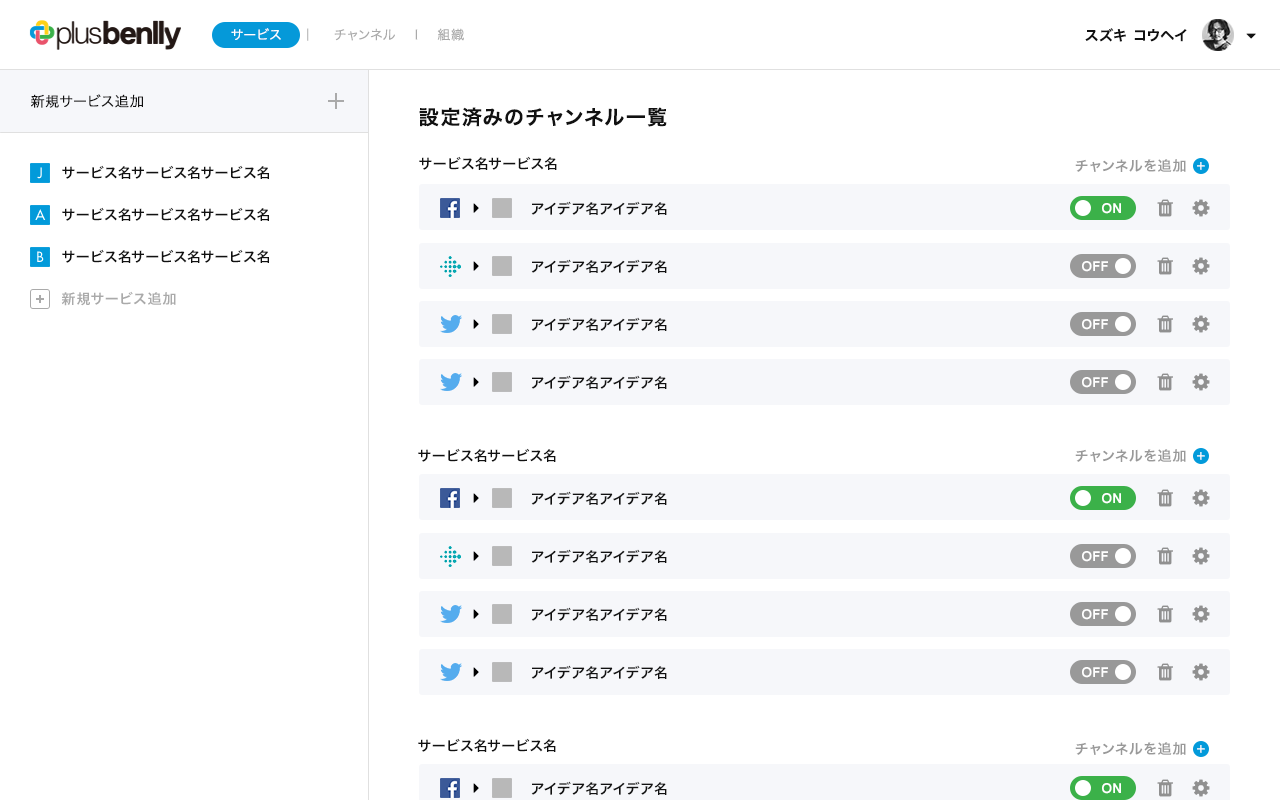
Task: Click the 新規サービス追加 link at bottom of service list
Action: 118,299
